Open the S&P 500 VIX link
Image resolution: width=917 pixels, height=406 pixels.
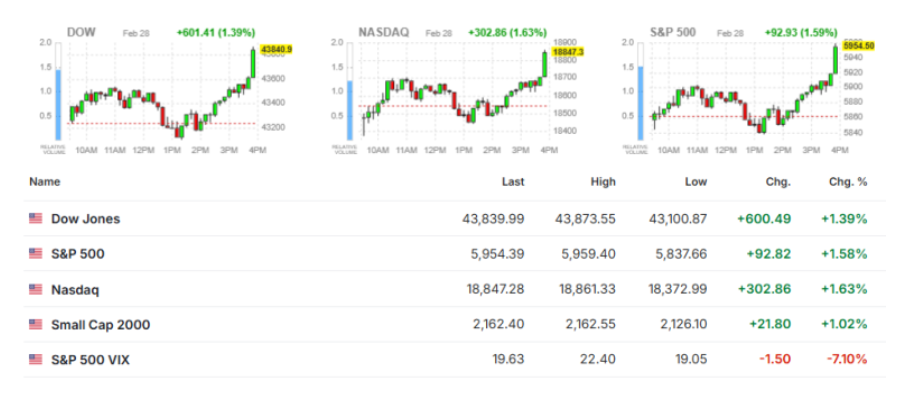point(91,360)
